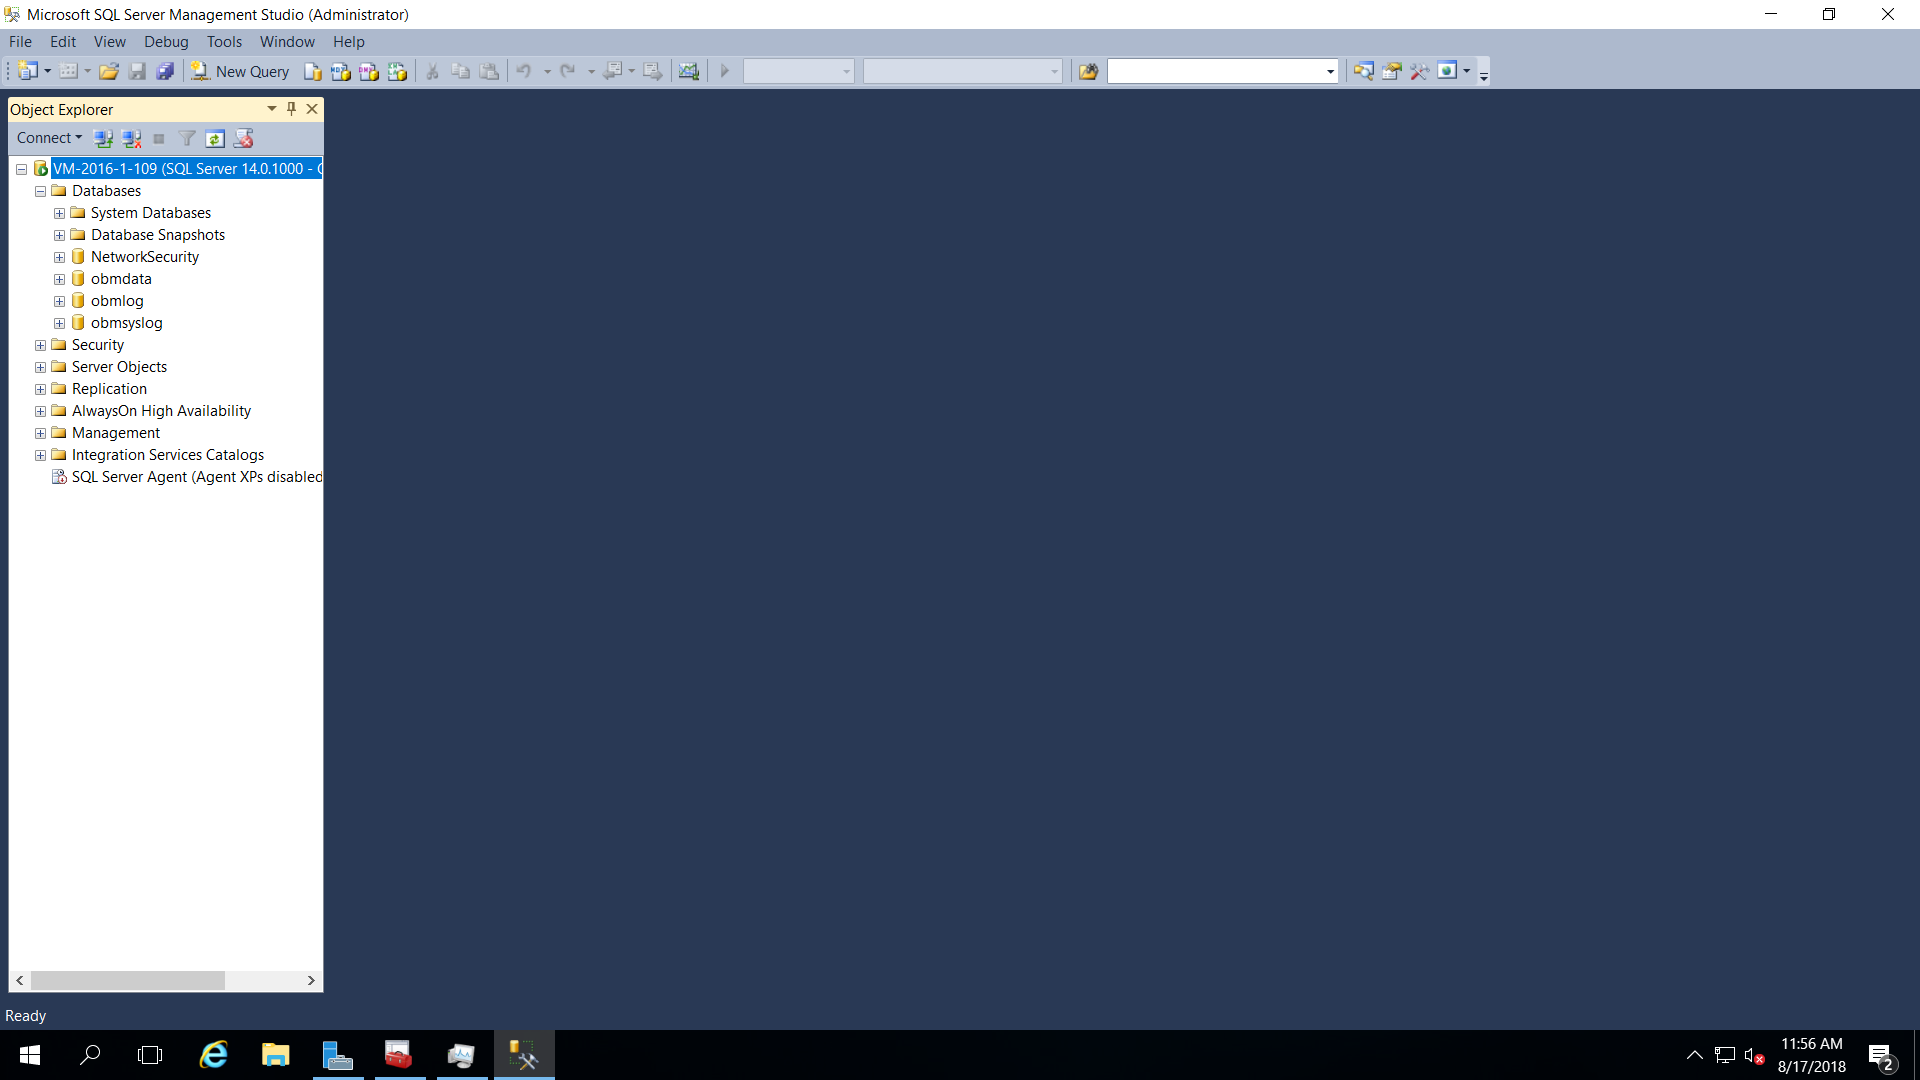Toggle auto-hide pin on Object Explorer

[x=291, y=109]
